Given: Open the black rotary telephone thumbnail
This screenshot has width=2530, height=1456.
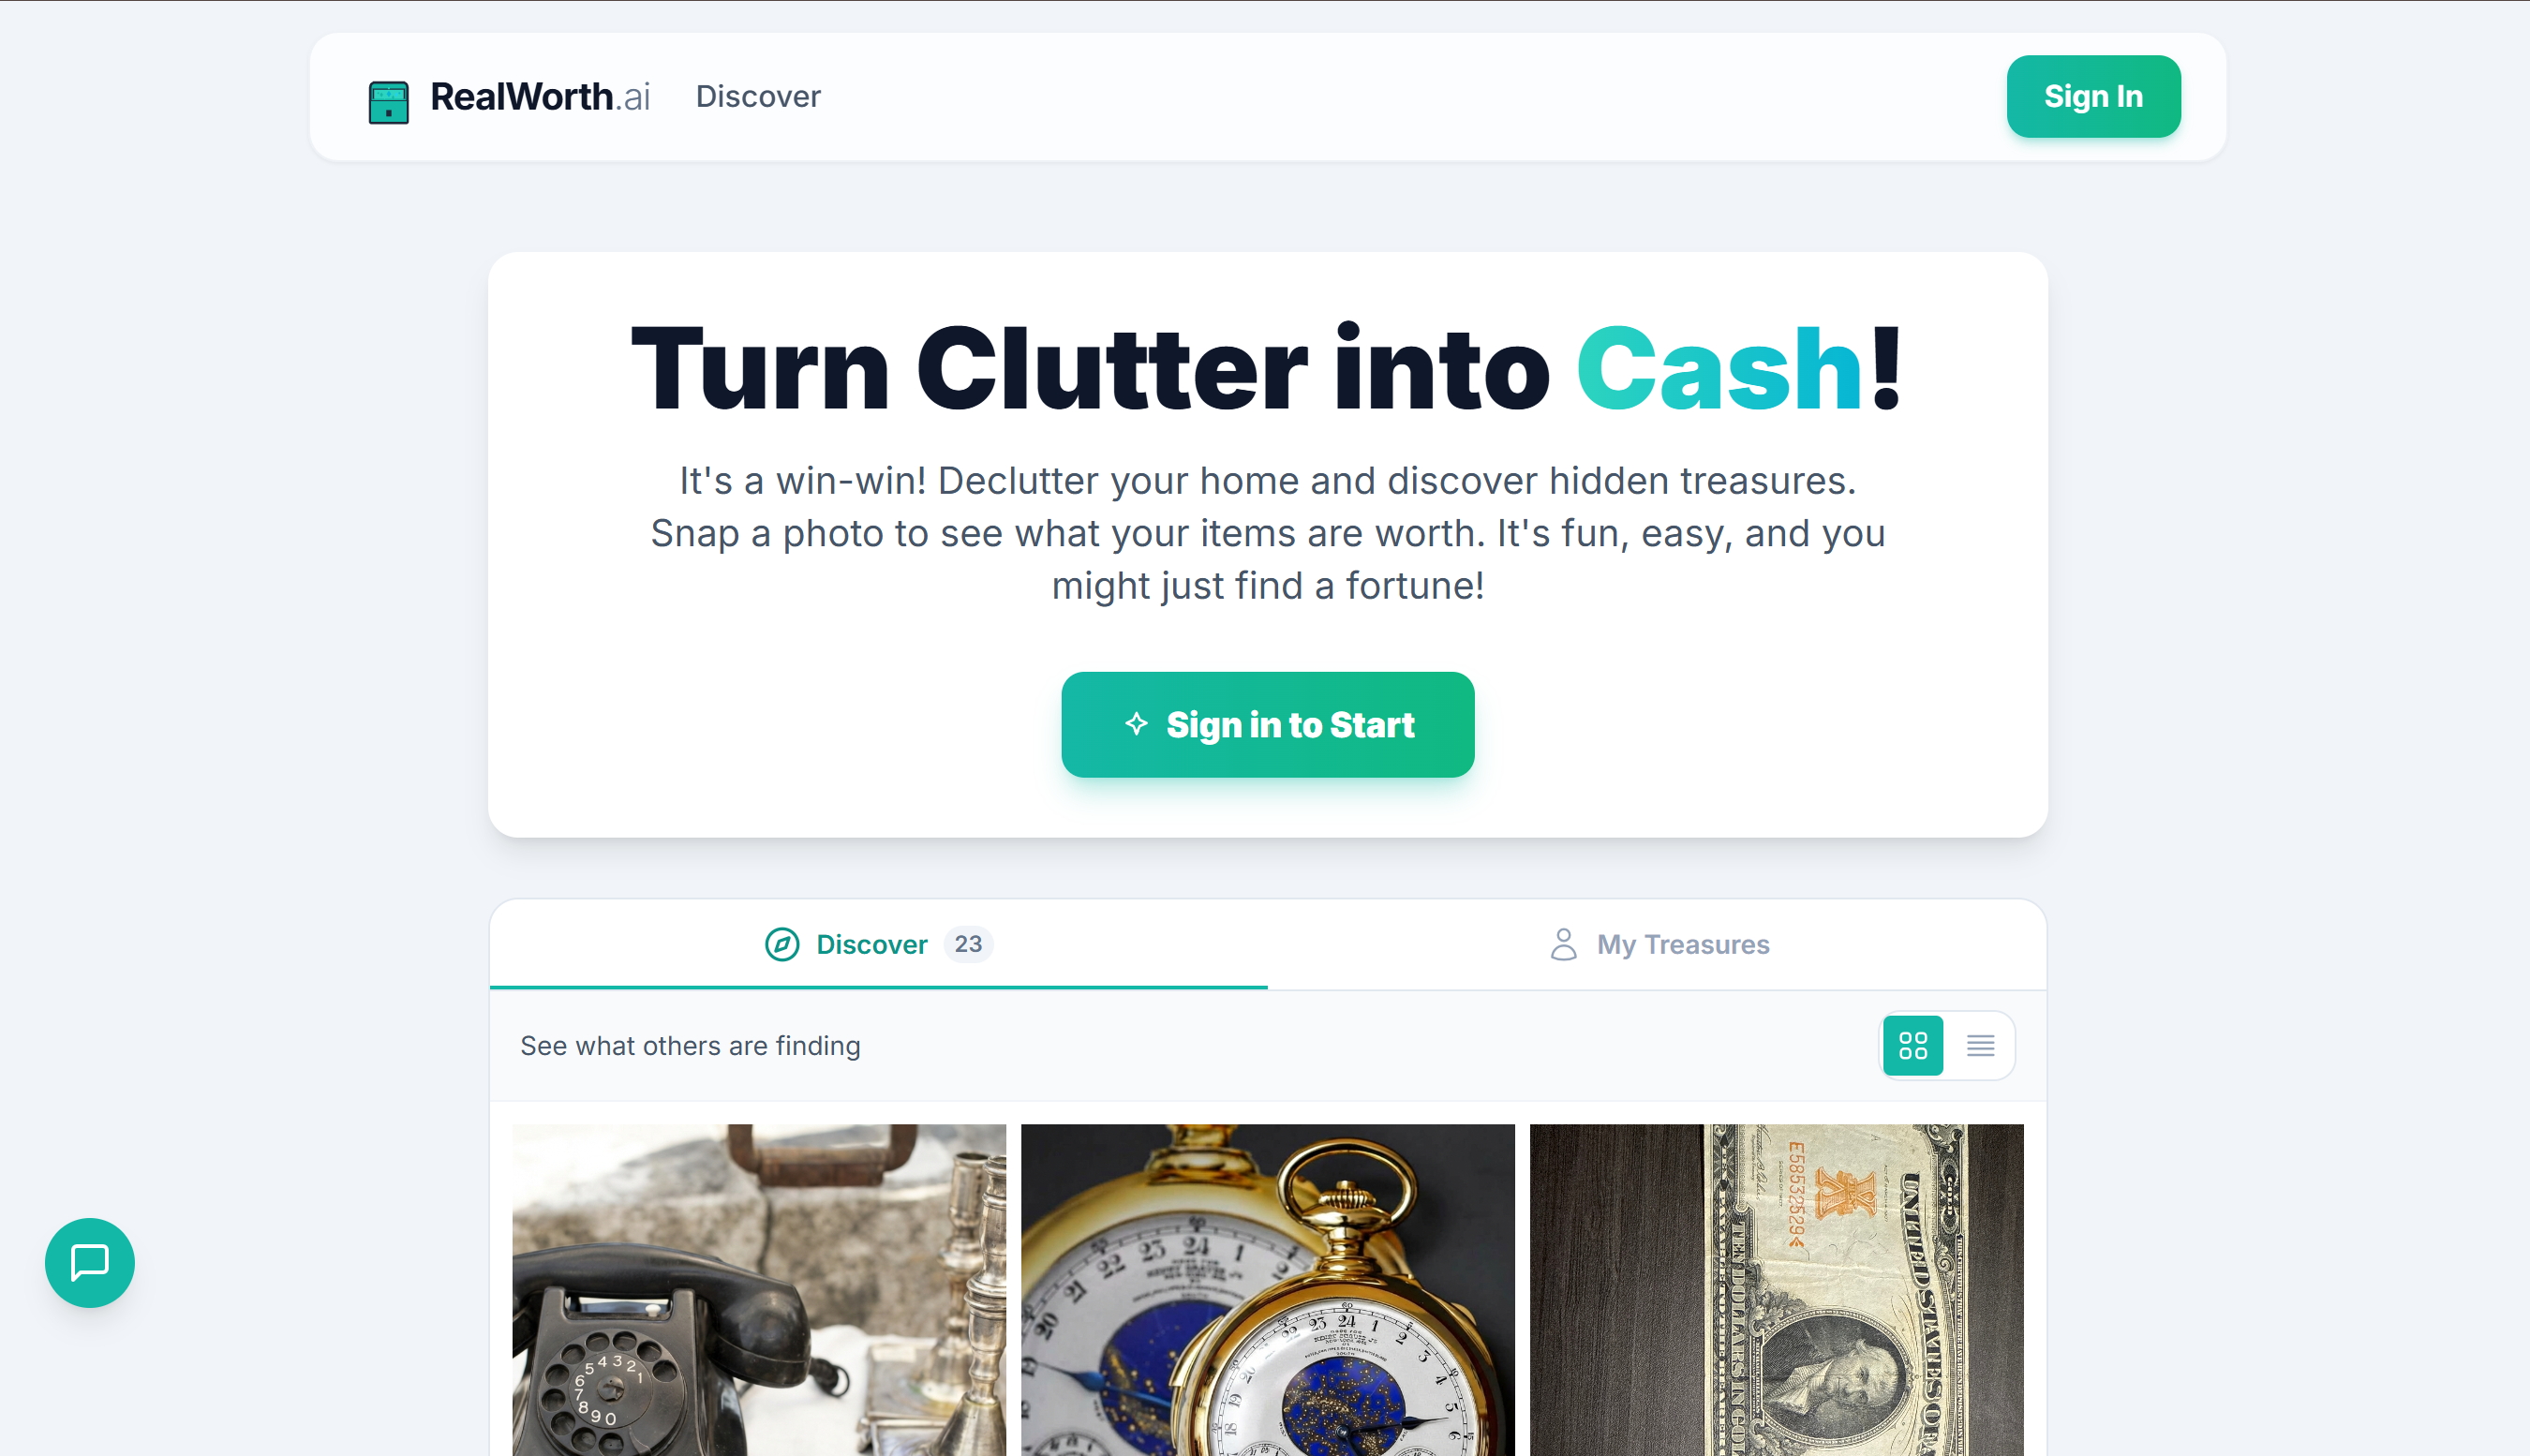Looking at the screenshot, I should click(x=759, y=1289).
